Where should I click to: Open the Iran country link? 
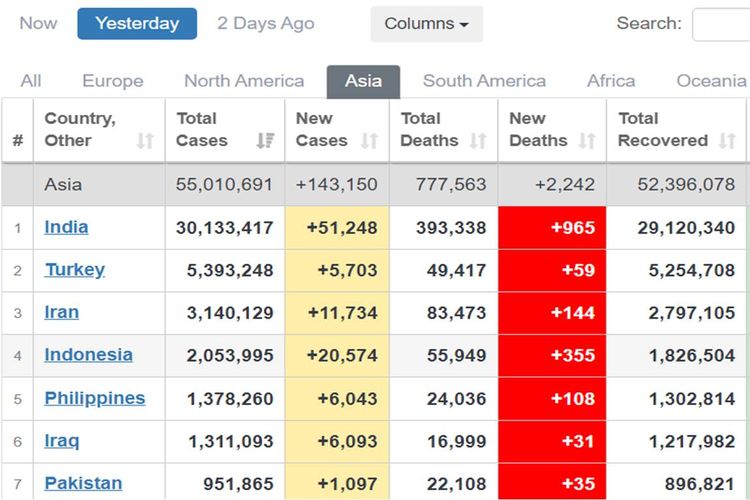coord(61,312)
